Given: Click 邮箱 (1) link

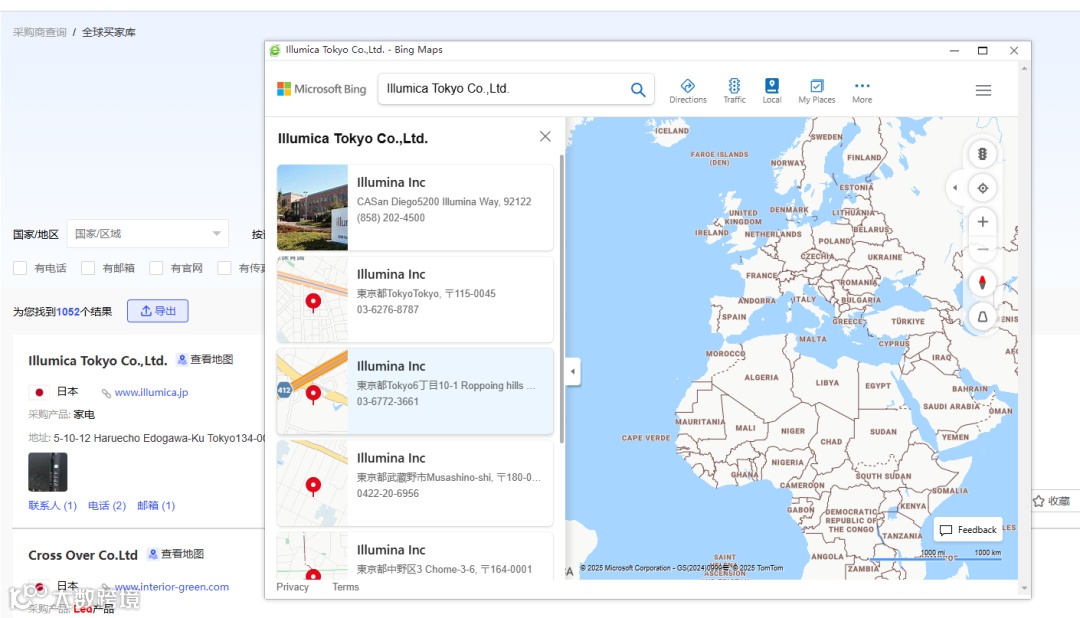Looking at the screenshot, I should coord(156,505).
